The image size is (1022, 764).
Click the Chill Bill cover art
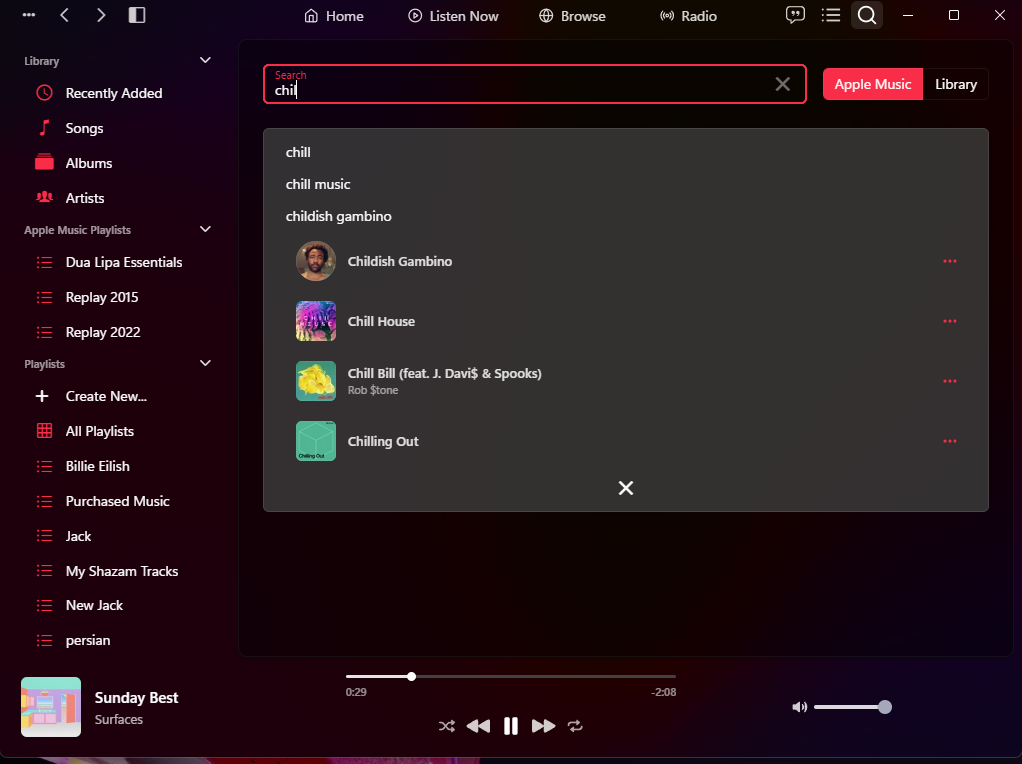(x=316, y=381)
